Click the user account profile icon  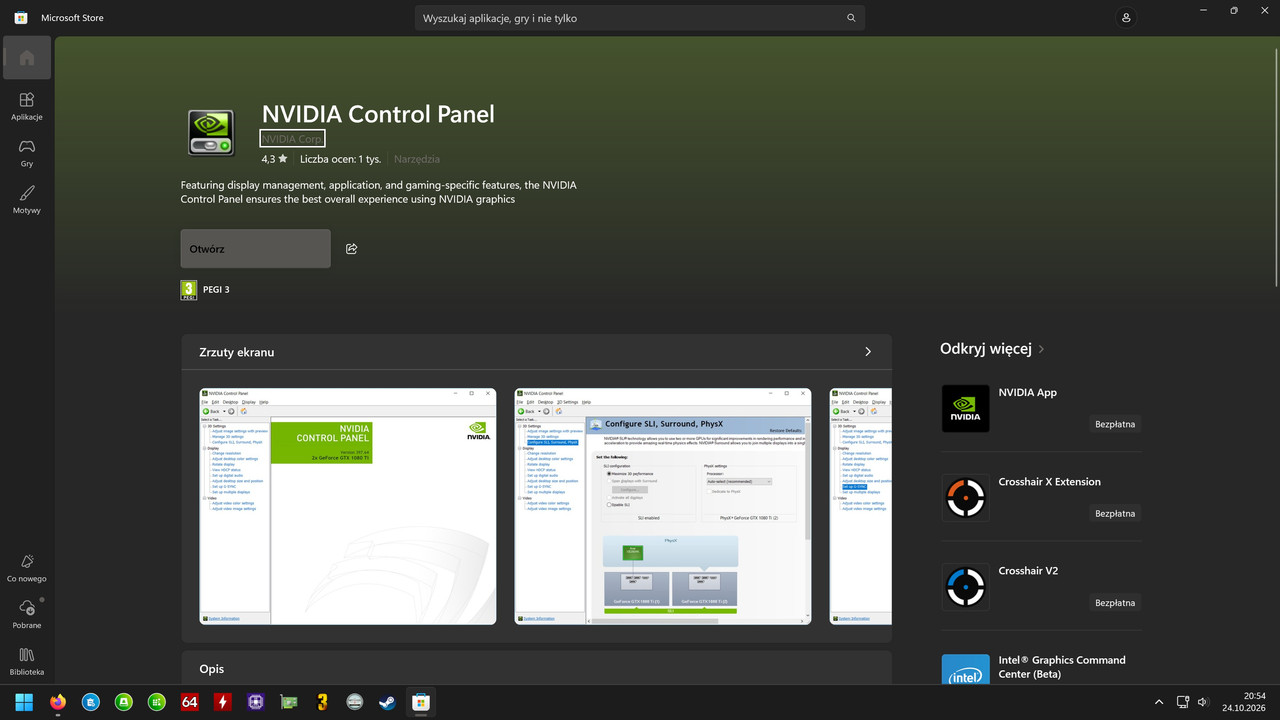1126,18
